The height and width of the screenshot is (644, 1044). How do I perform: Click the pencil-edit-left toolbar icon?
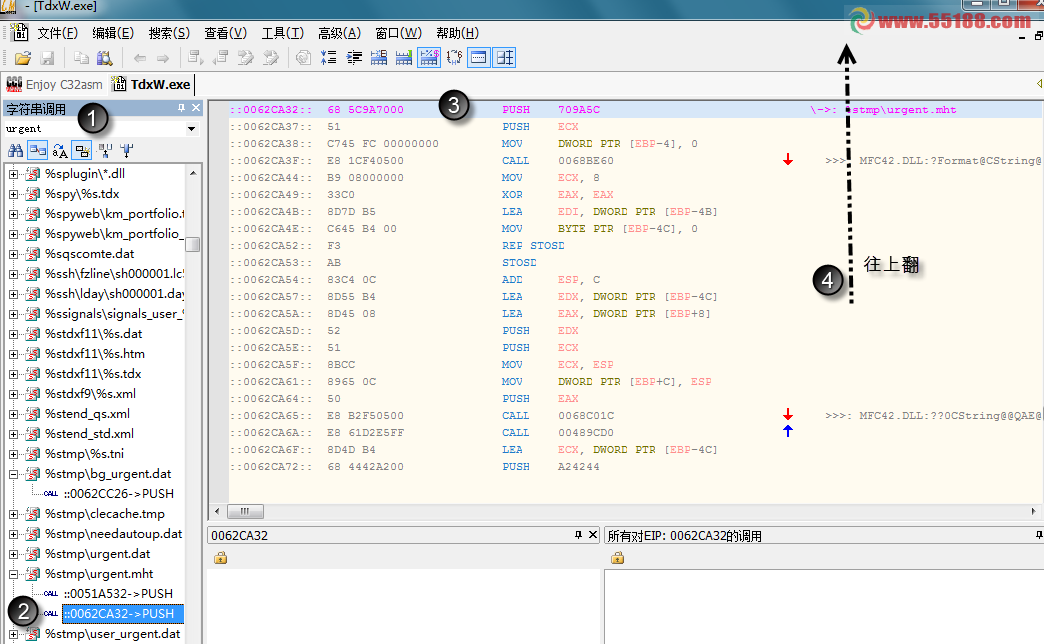point(270,58)
